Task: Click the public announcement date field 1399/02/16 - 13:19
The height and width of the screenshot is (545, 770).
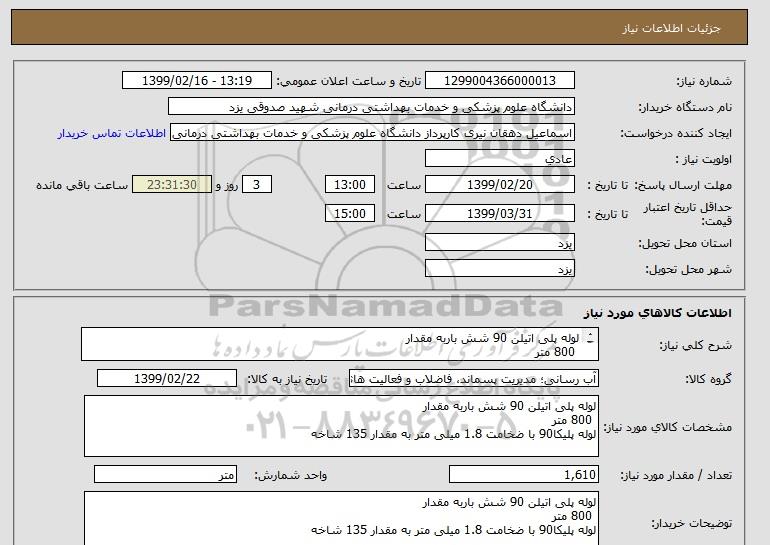Action: 196,81
